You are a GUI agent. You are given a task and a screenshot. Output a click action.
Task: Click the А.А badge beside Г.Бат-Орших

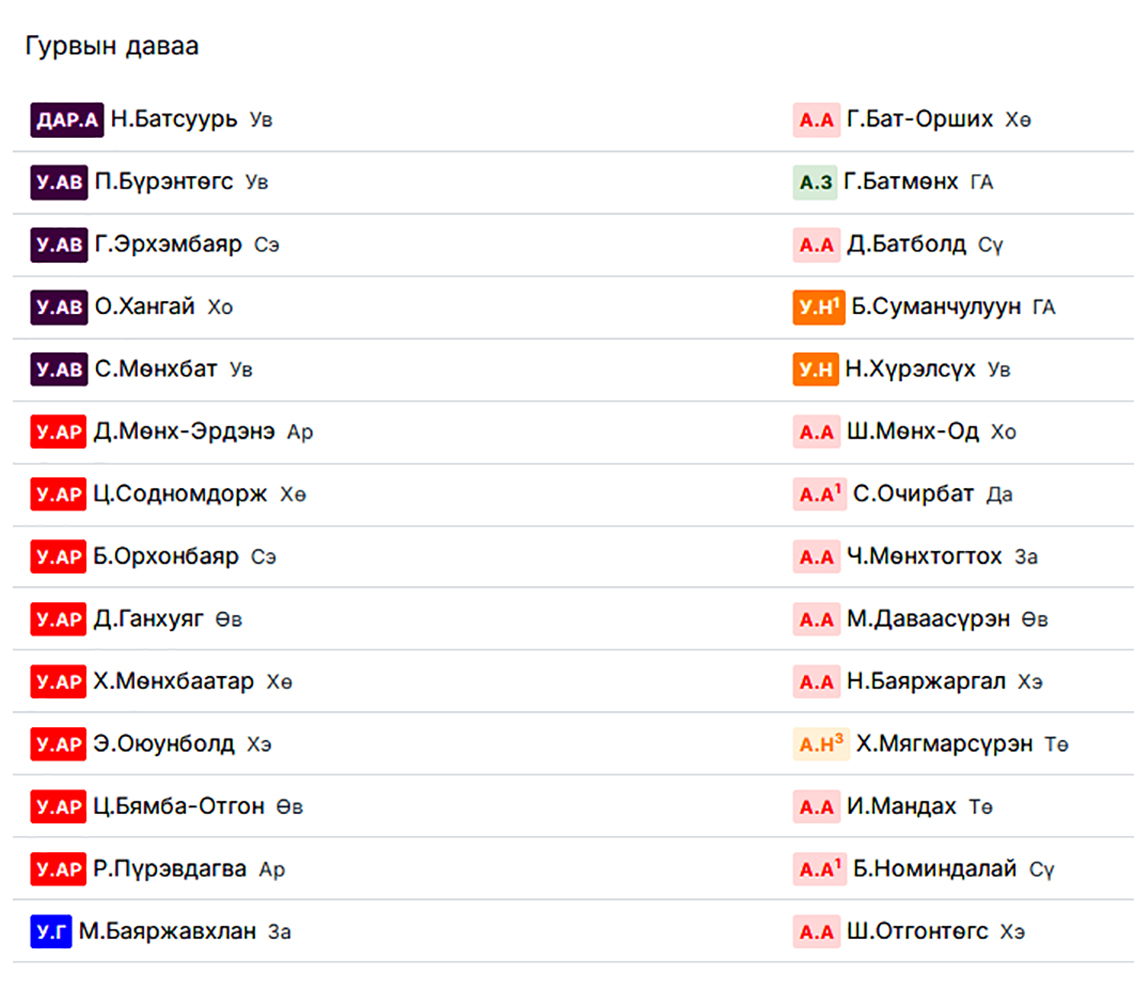click(816, 120)
